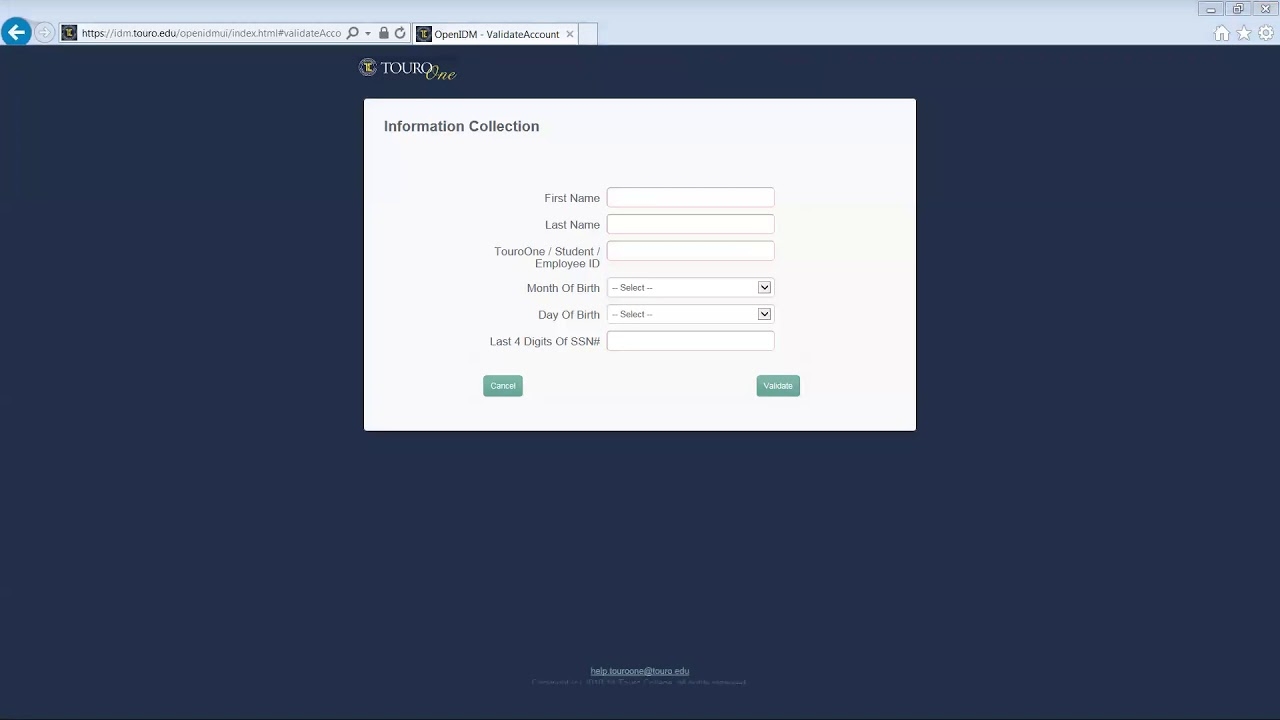Open the address bar autocomplete dropdown arrow
The image size is (1280, 720).
point(368,33)
